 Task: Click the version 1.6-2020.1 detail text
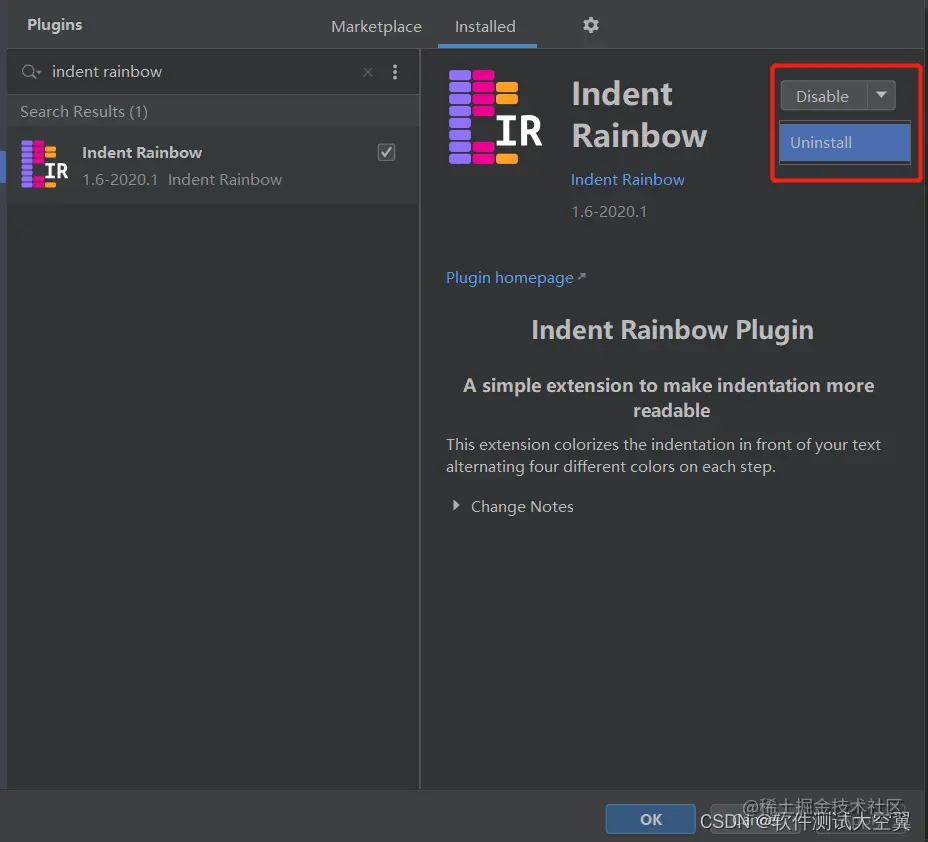(x=609, y=211)
